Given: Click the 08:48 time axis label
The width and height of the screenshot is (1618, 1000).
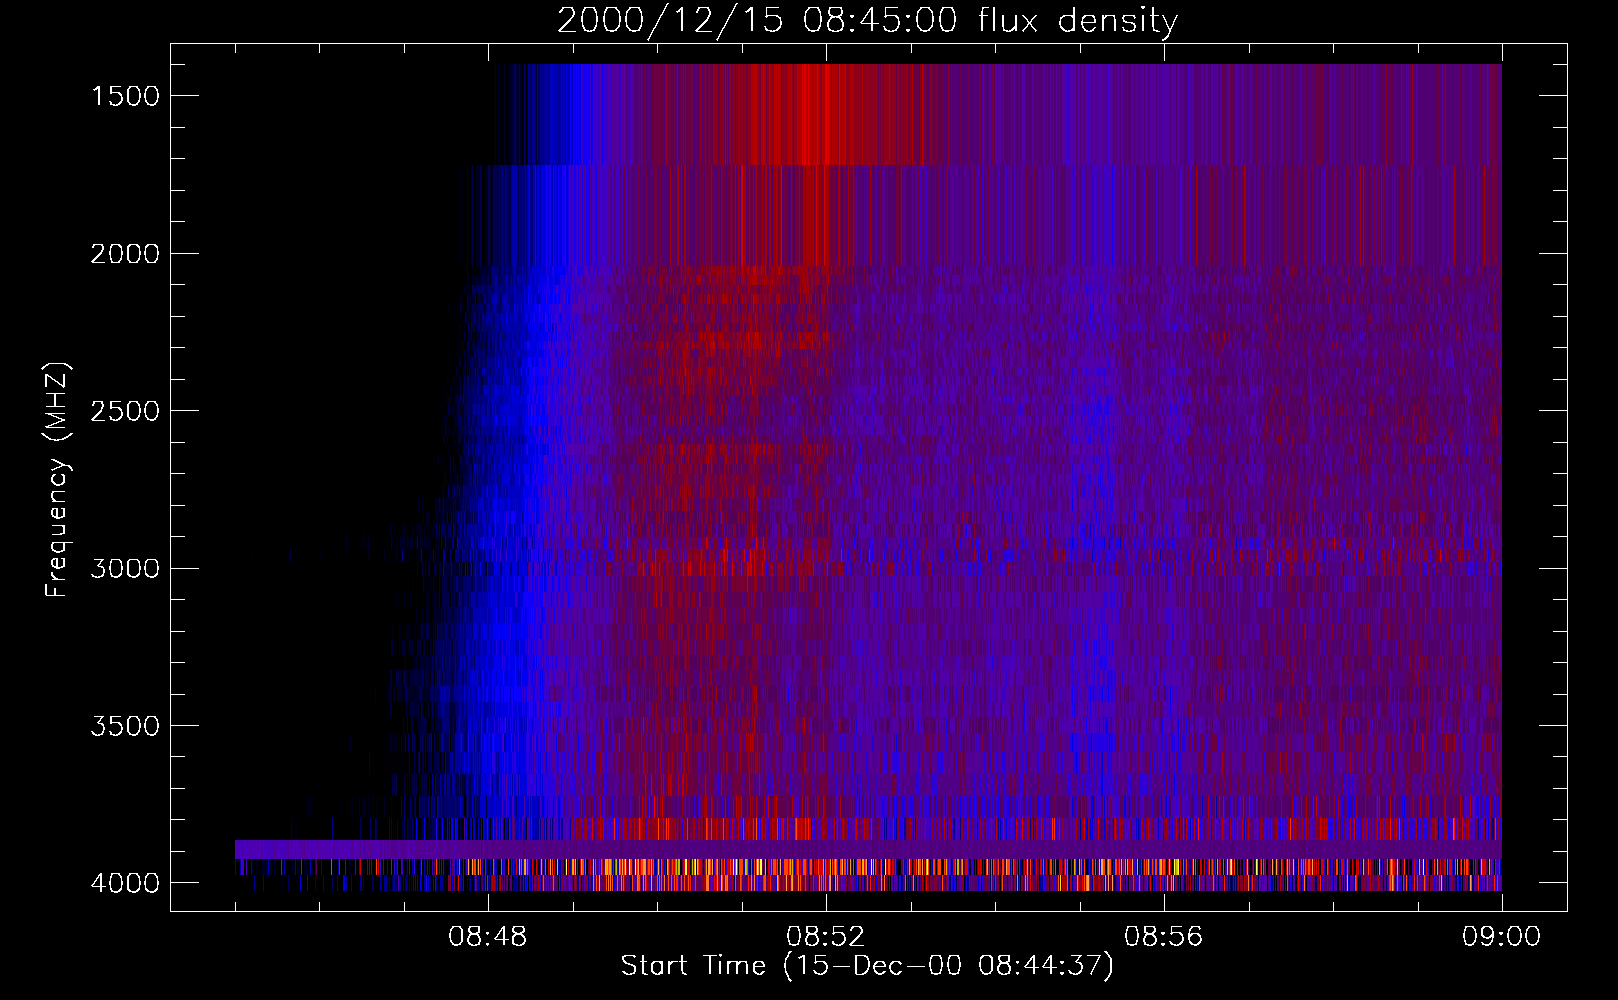Looking at the screenshot, I should 488,937.
